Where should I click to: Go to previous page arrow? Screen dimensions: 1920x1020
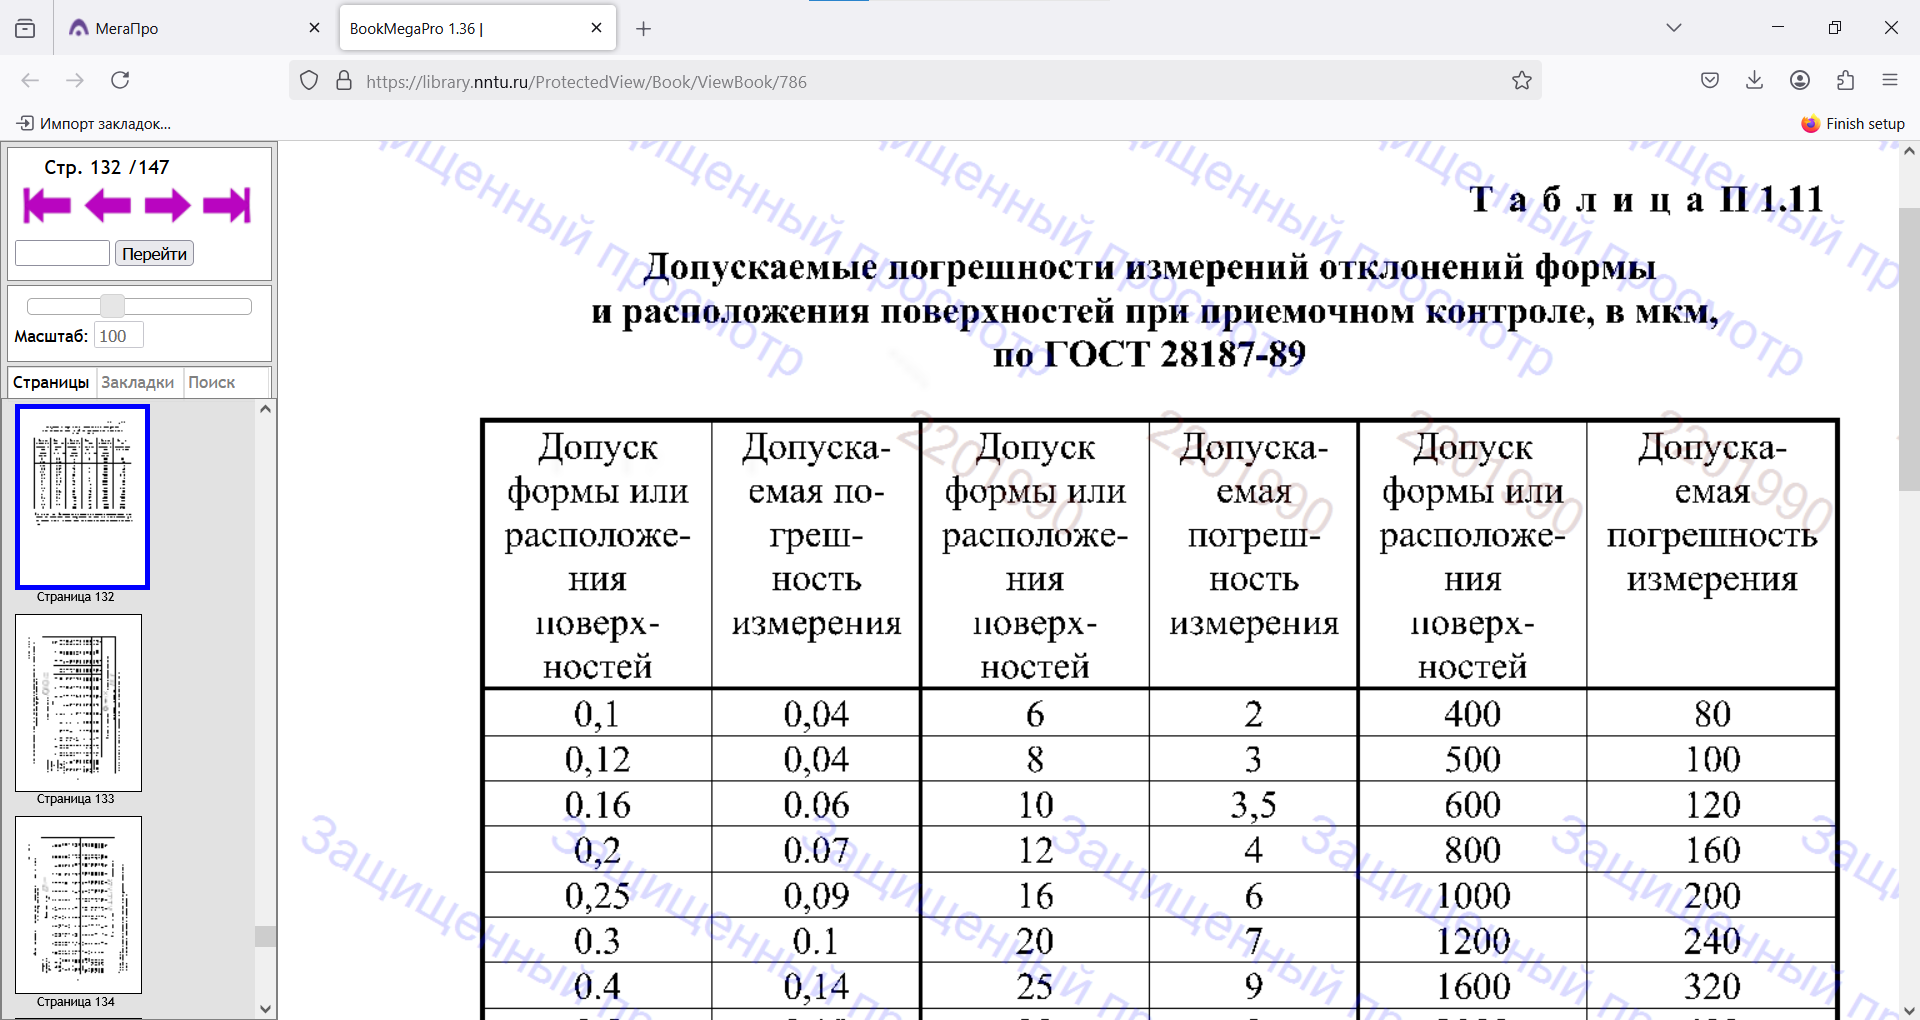(108, 206)
